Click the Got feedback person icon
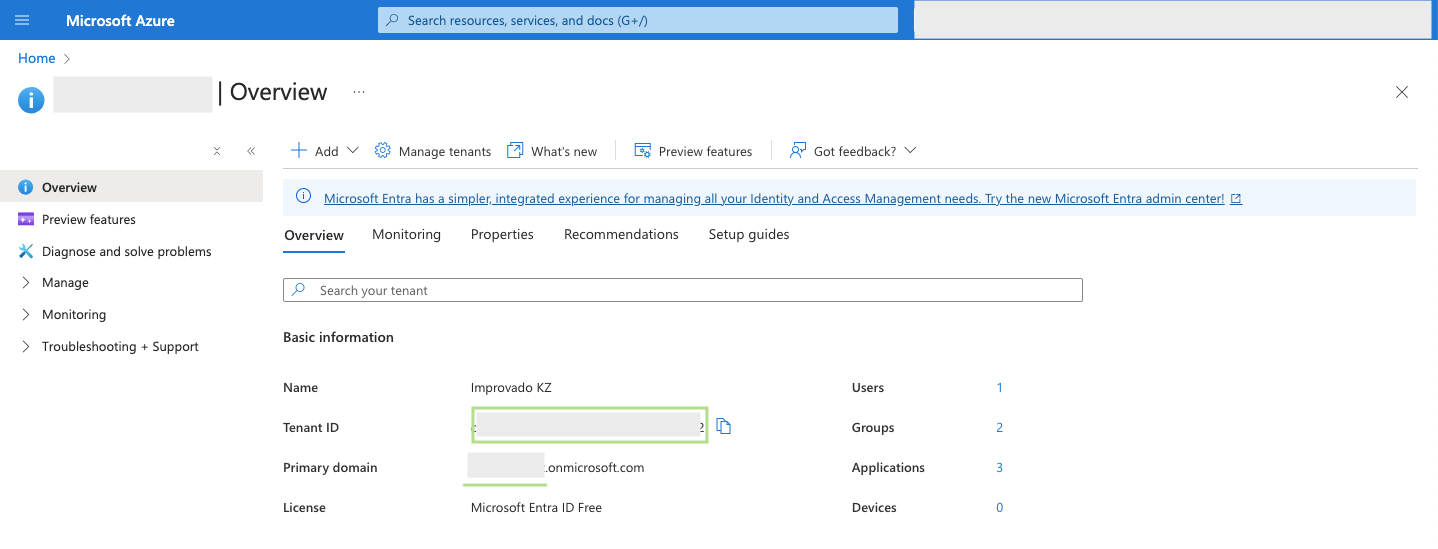This screenshot has height=549, width=1438. [798, 150]
